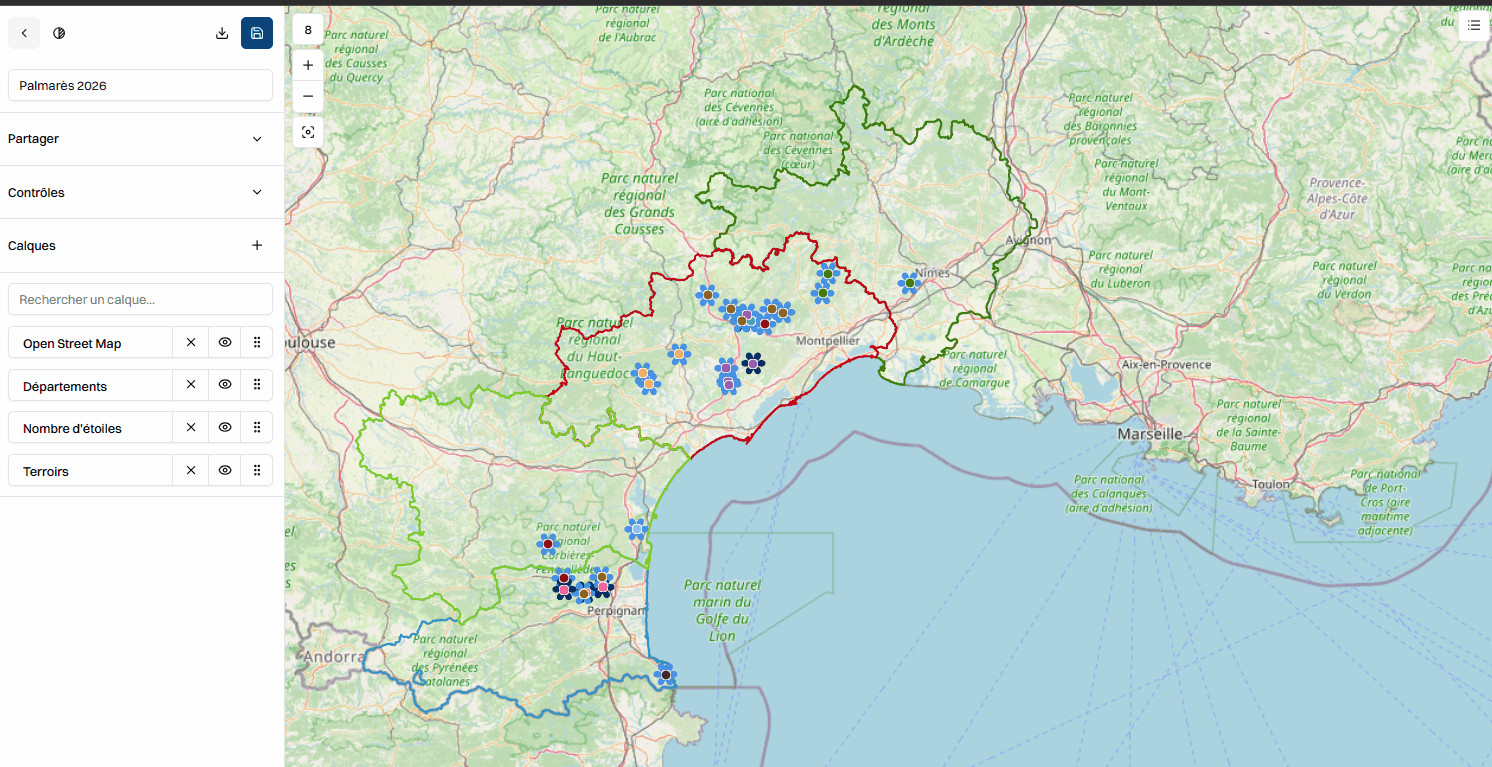Viewport: 1492px width, 767px height.
Task: Remove the Nombre d'étoiles layer
Action: (x=191, y=428)
